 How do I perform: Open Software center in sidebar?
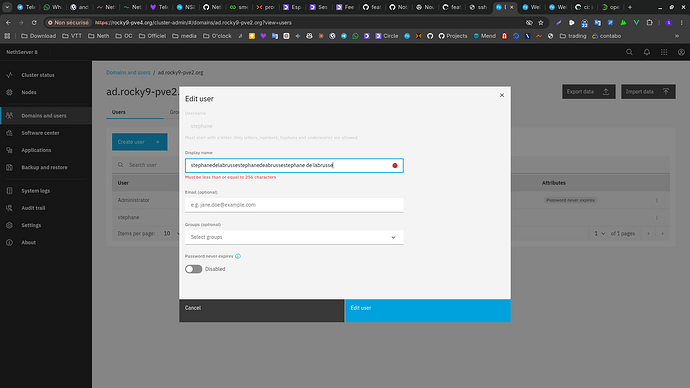click(46, 133)
